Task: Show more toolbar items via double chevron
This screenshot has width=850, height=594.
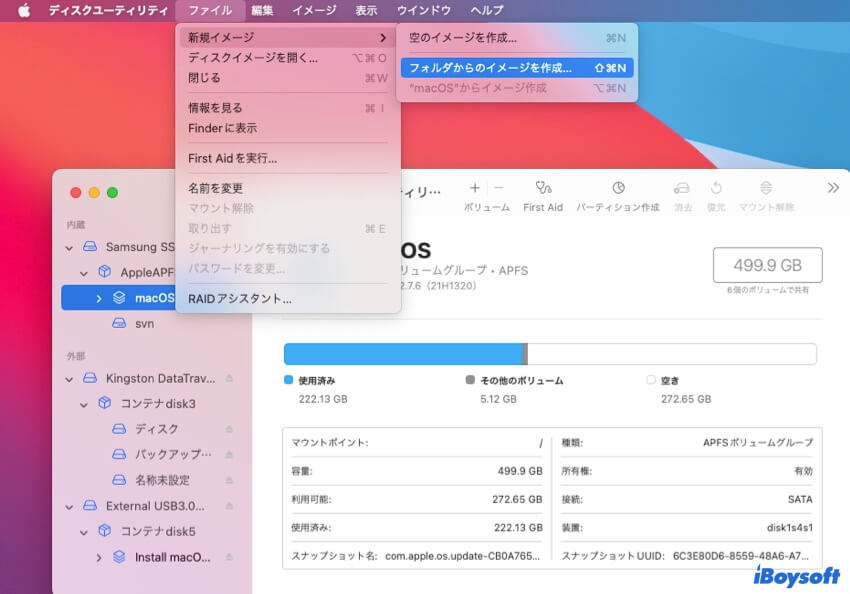Action: [x=833, y=188]
